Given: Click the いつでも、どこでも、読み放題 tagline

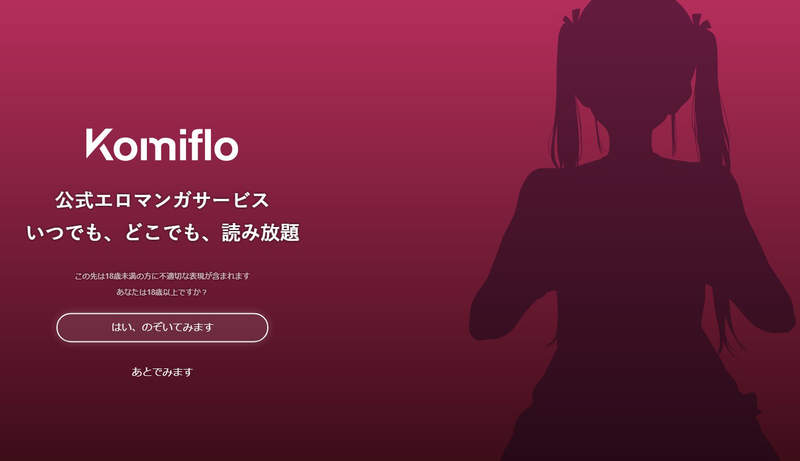Looking at the screenshot, I should coord(163,233).
